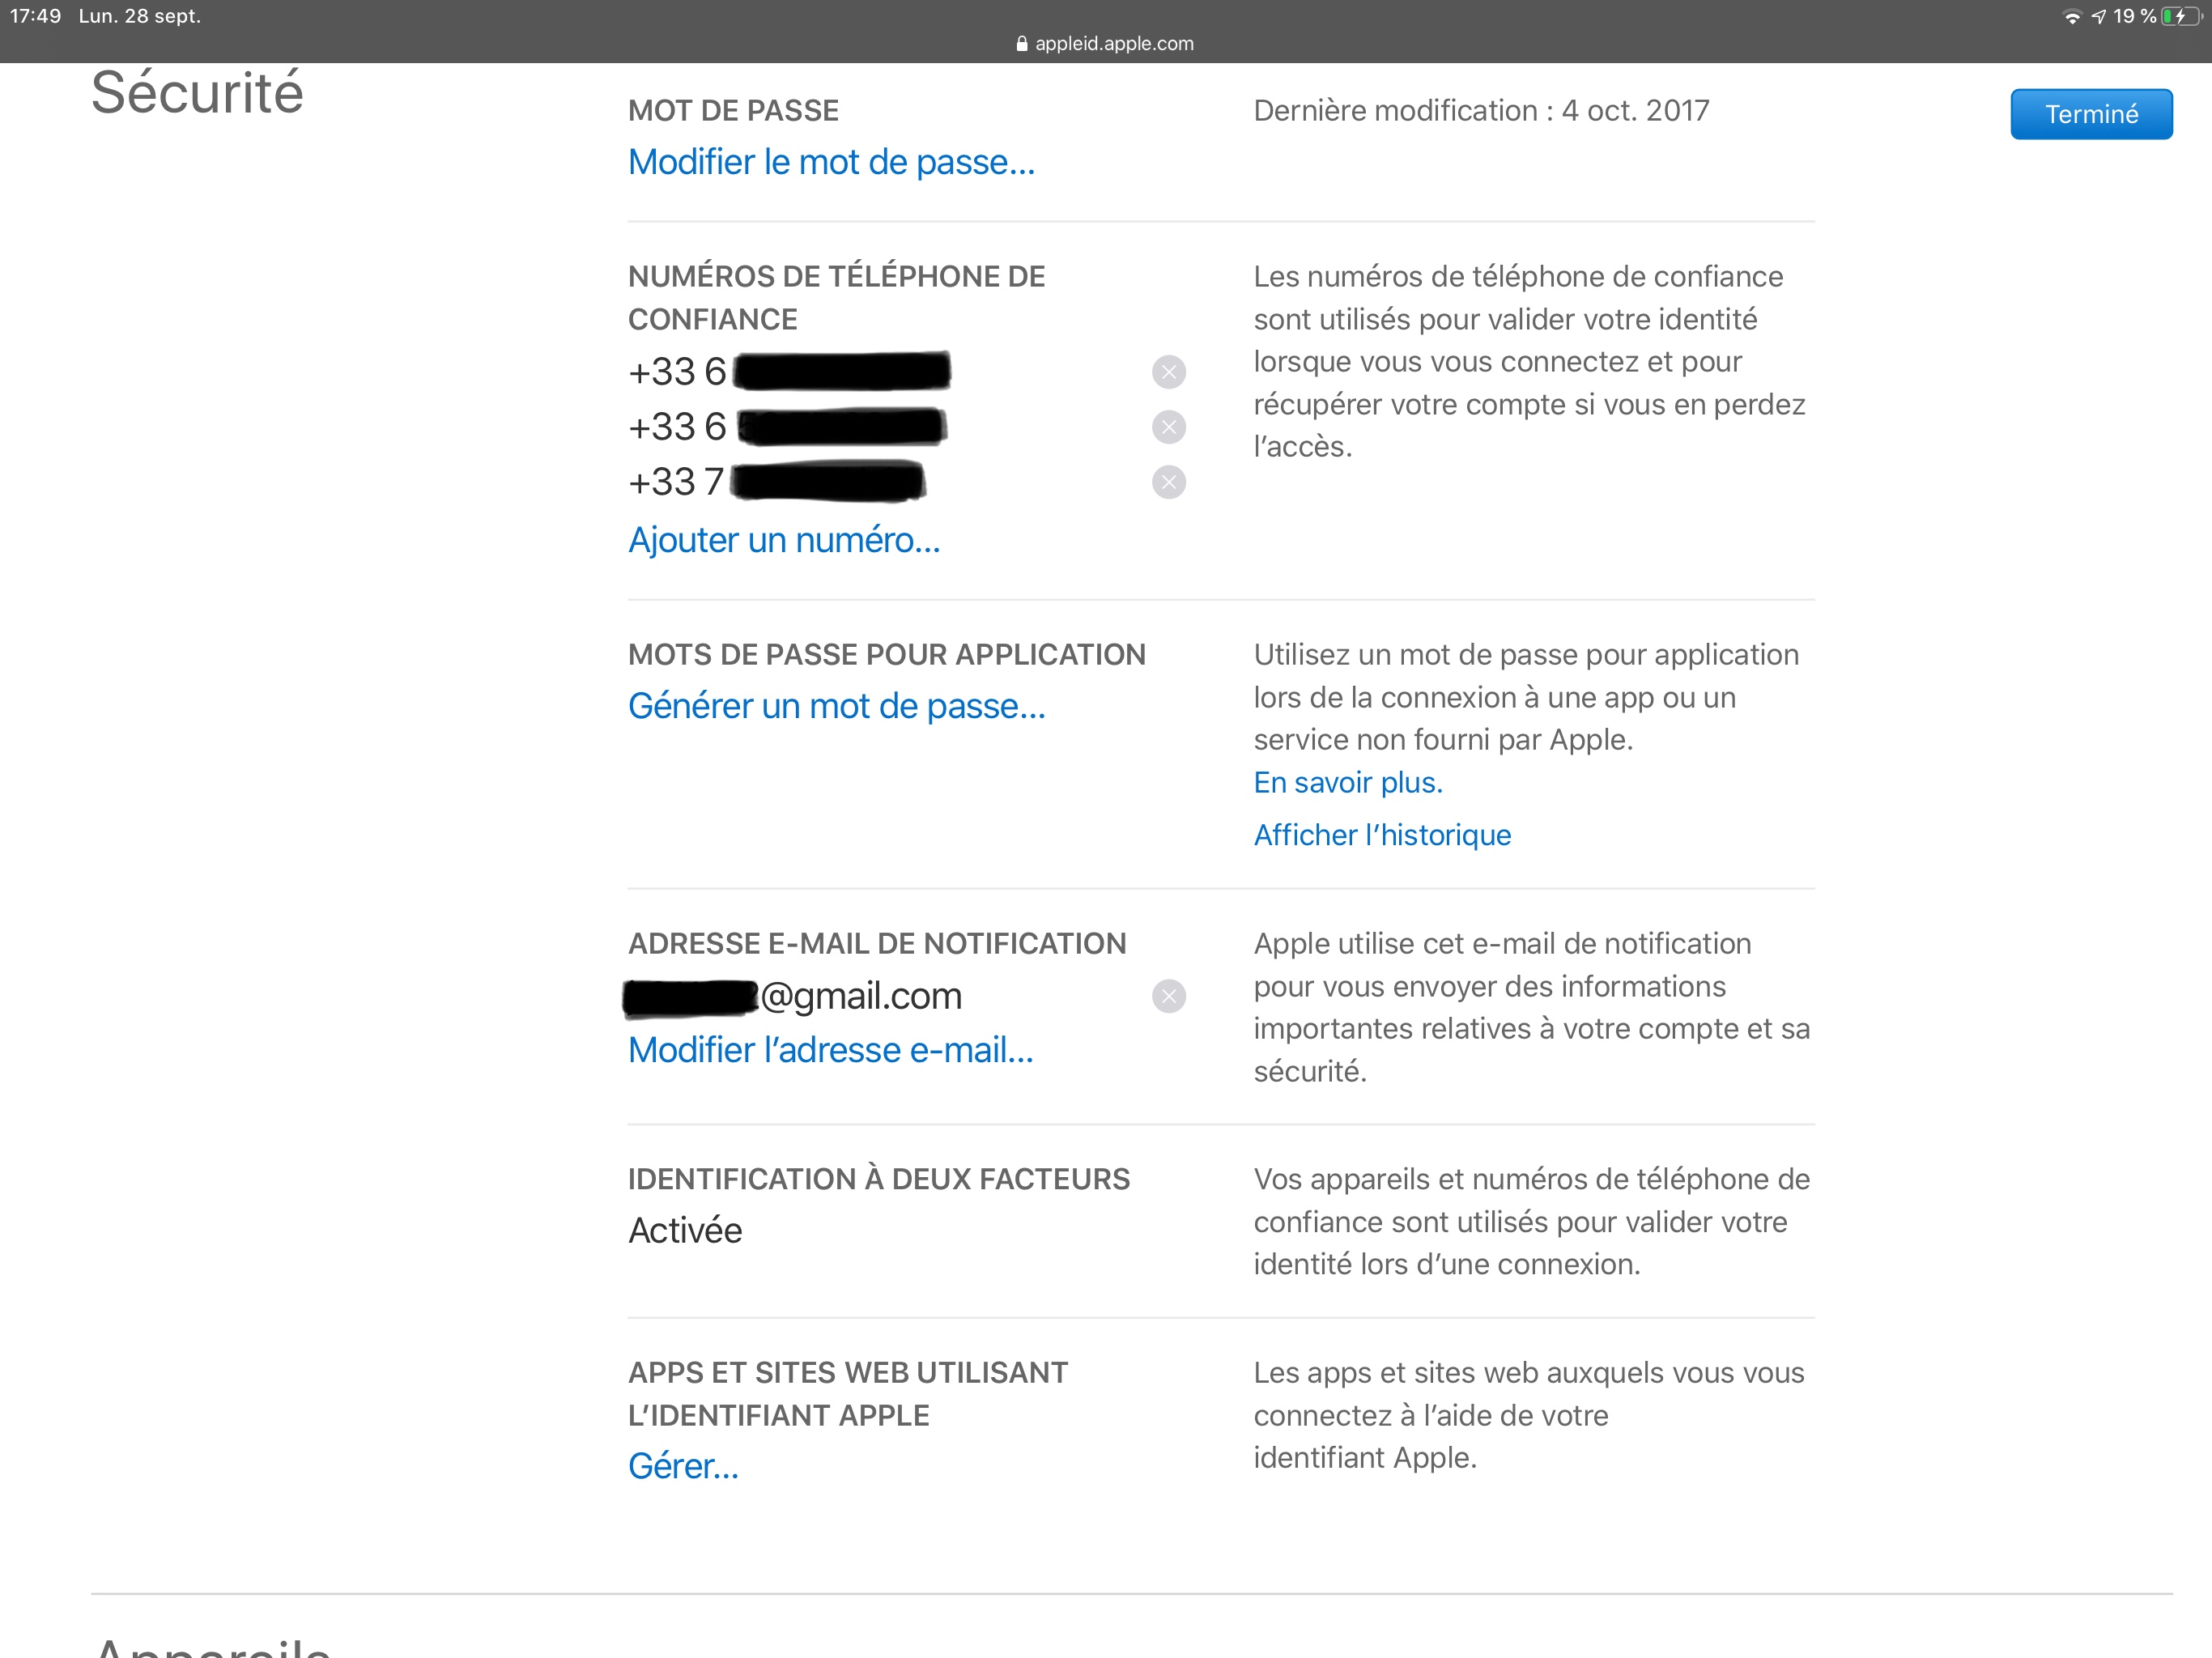The image size is (2212, 1658).
Task: Click Modifier l'adresse e-mail link
Action: pos(830,1050)
